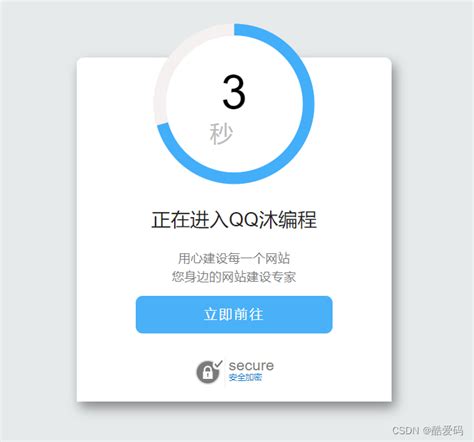Click the checkmark above the padlock
Viewport: 474px width, 442px height.
tap(218, 363)
